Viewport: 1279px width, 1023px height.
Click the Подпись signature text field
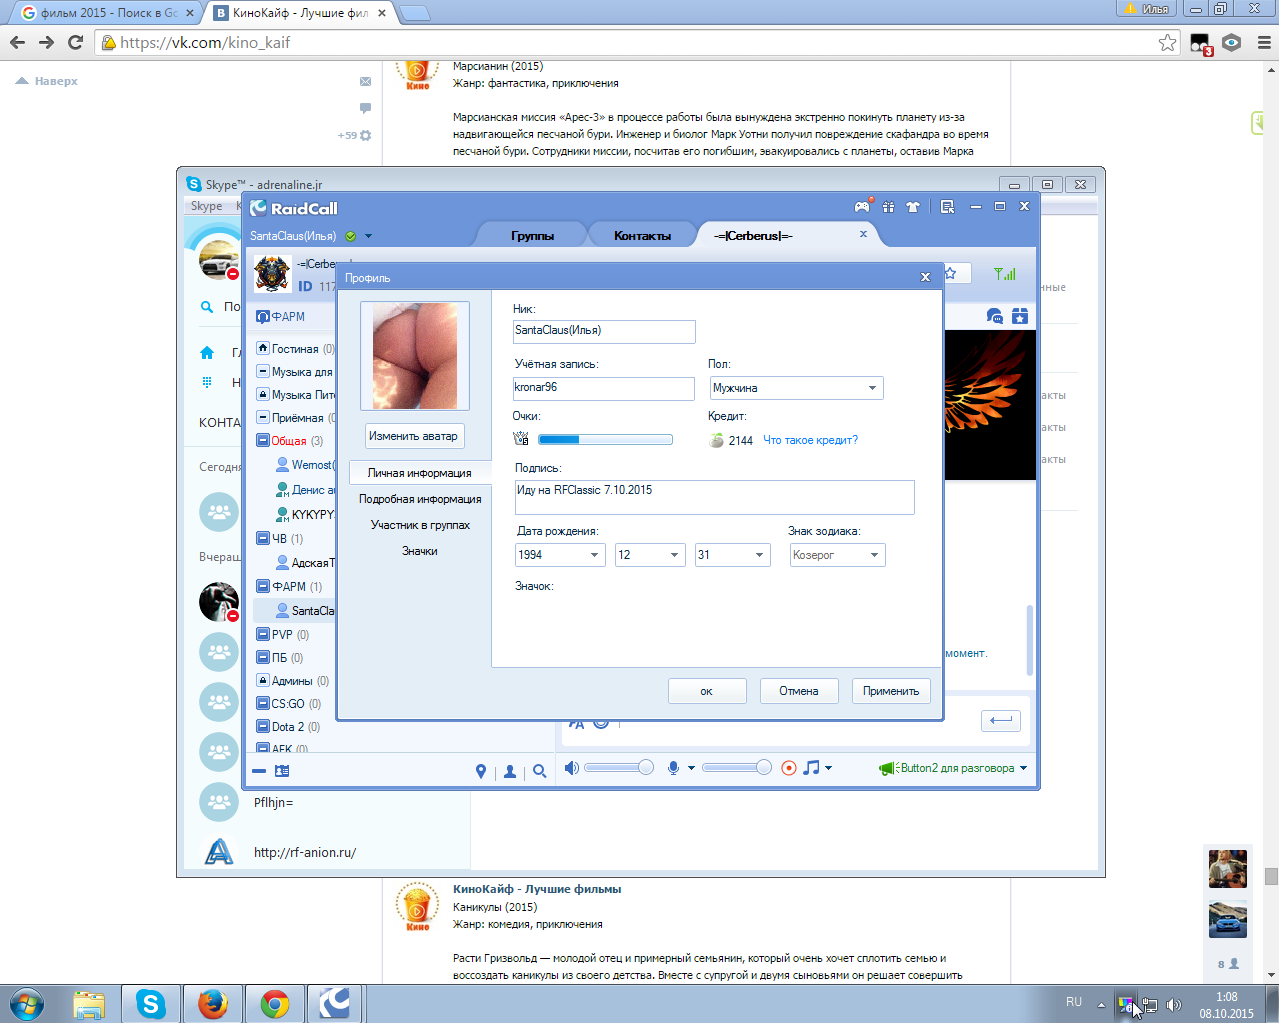pyautogui.click(x=714, y=497)
